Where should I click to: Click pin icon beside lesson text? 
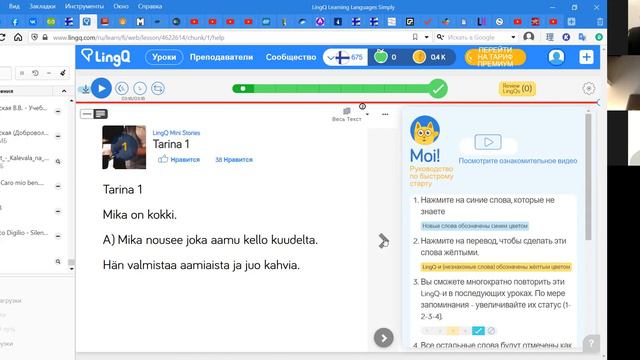[x=383, y=241]
